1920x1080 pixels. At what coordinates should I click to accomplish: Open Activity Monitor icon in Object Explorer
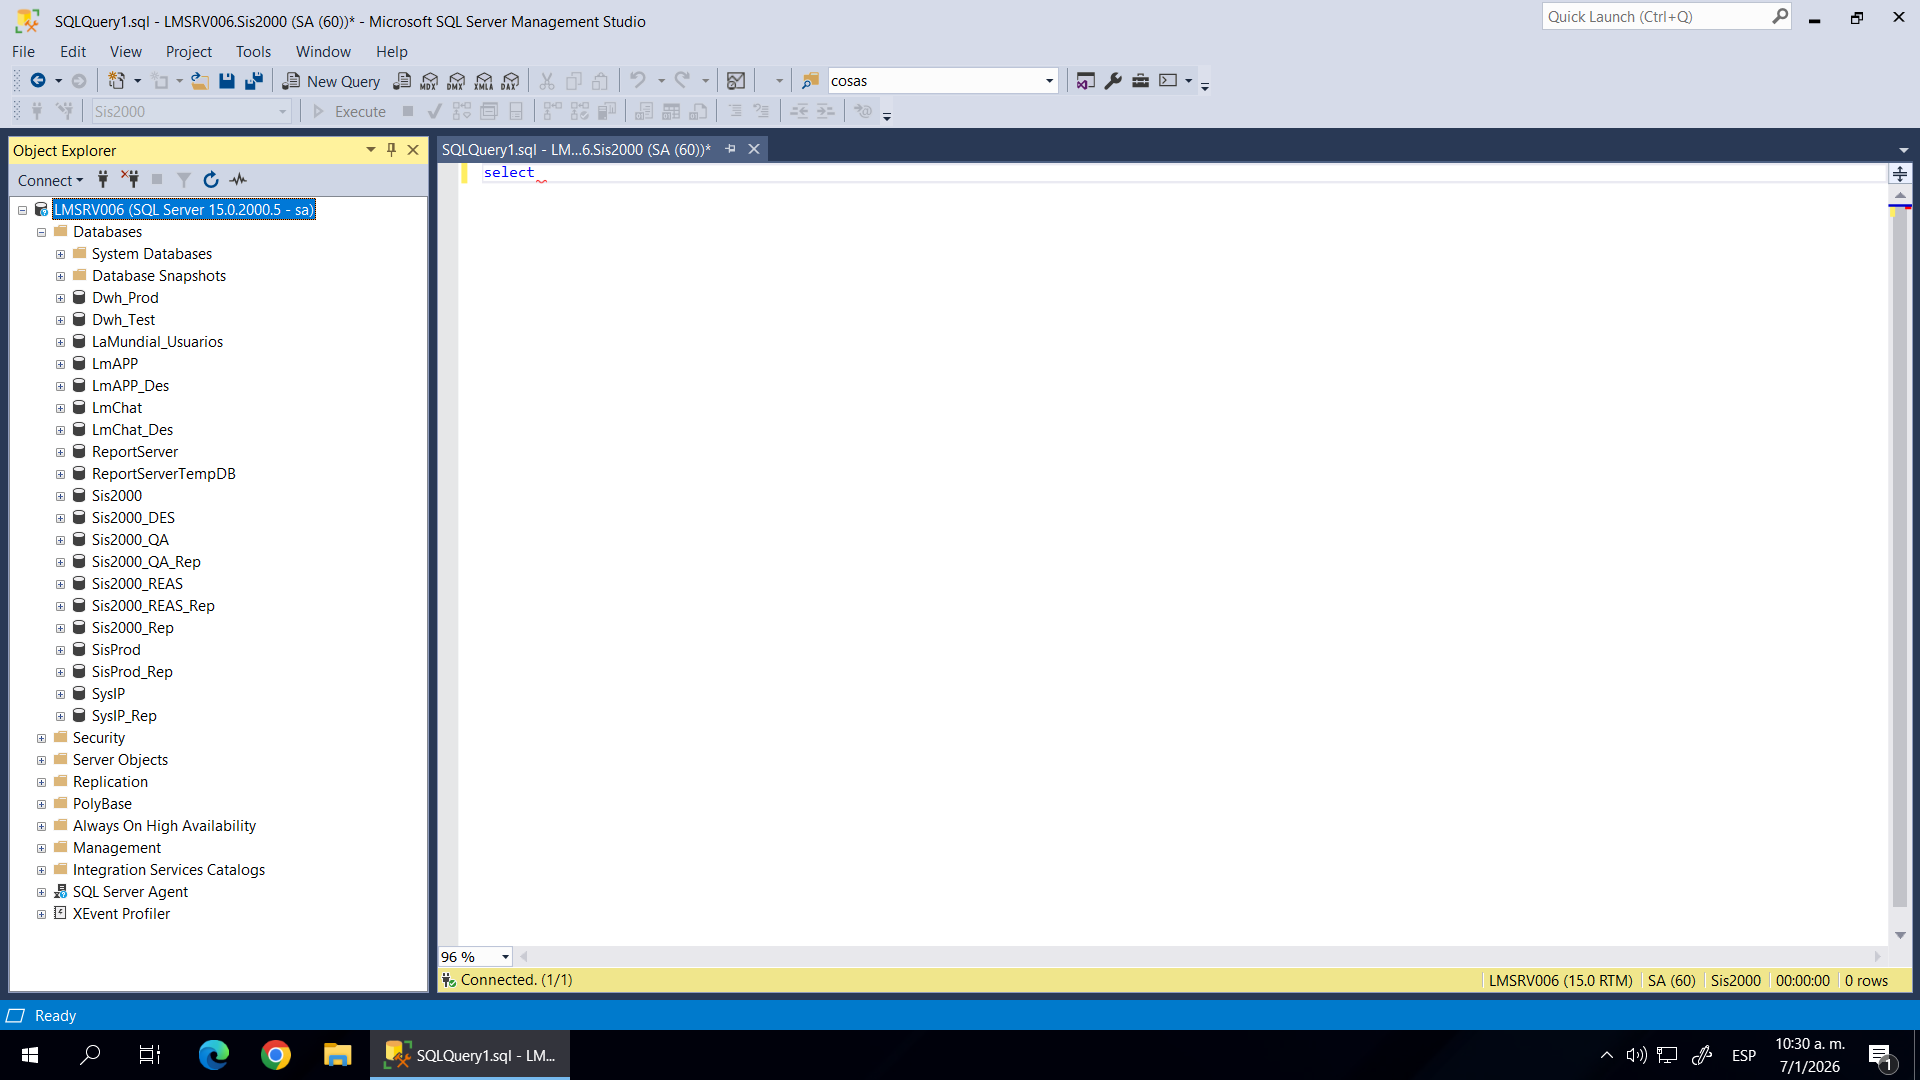coord(238,180)
